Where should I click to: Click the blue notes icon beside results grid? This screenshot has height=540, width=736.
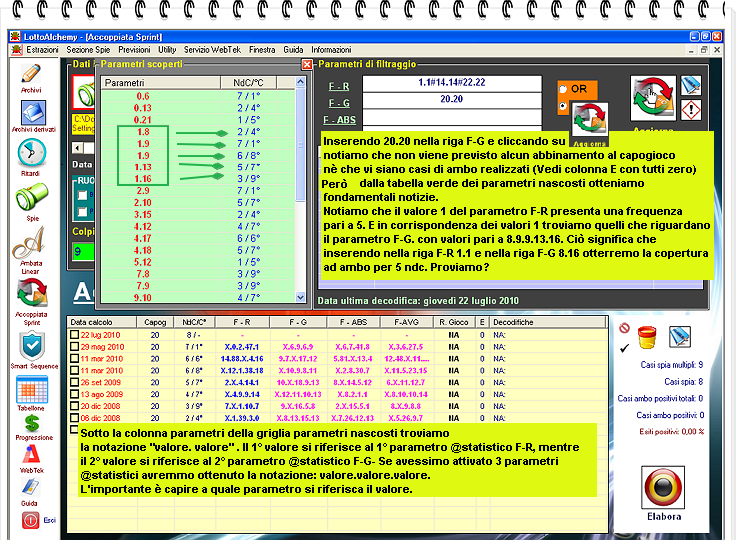(x=680, y=337)
